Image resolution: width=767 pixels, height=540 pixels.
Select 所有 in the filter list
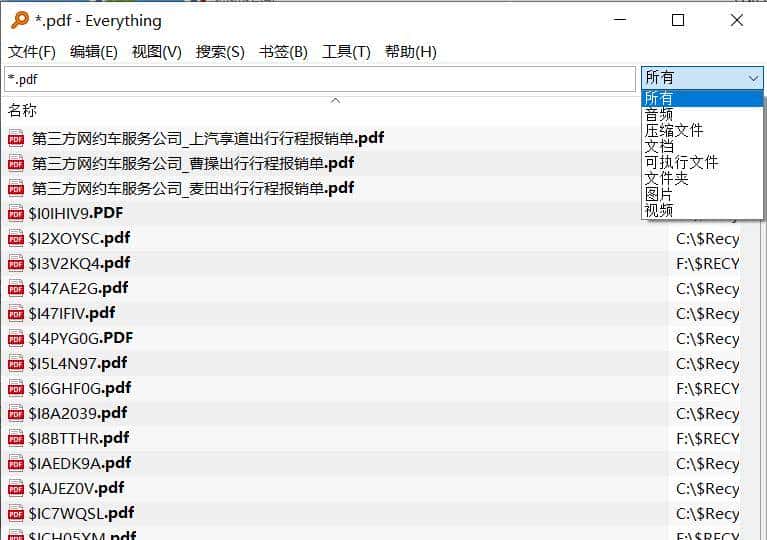click(702, 98)
